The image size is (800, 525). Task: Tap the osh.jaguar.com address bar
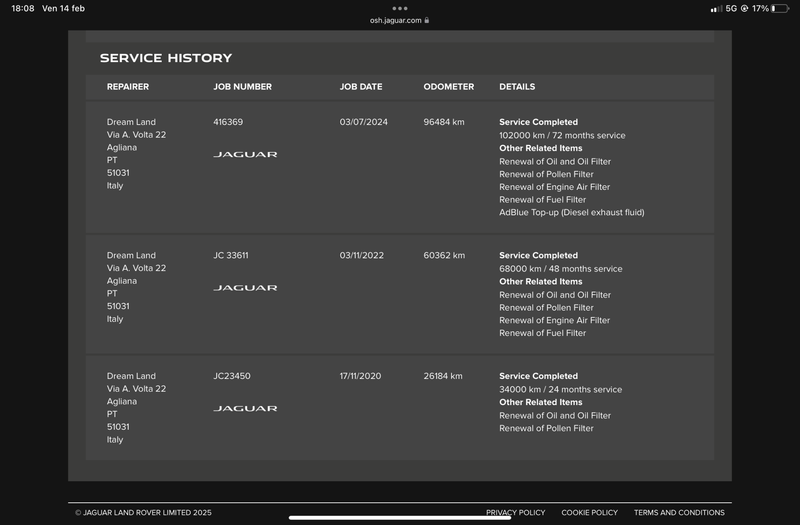tap(399, 20)
